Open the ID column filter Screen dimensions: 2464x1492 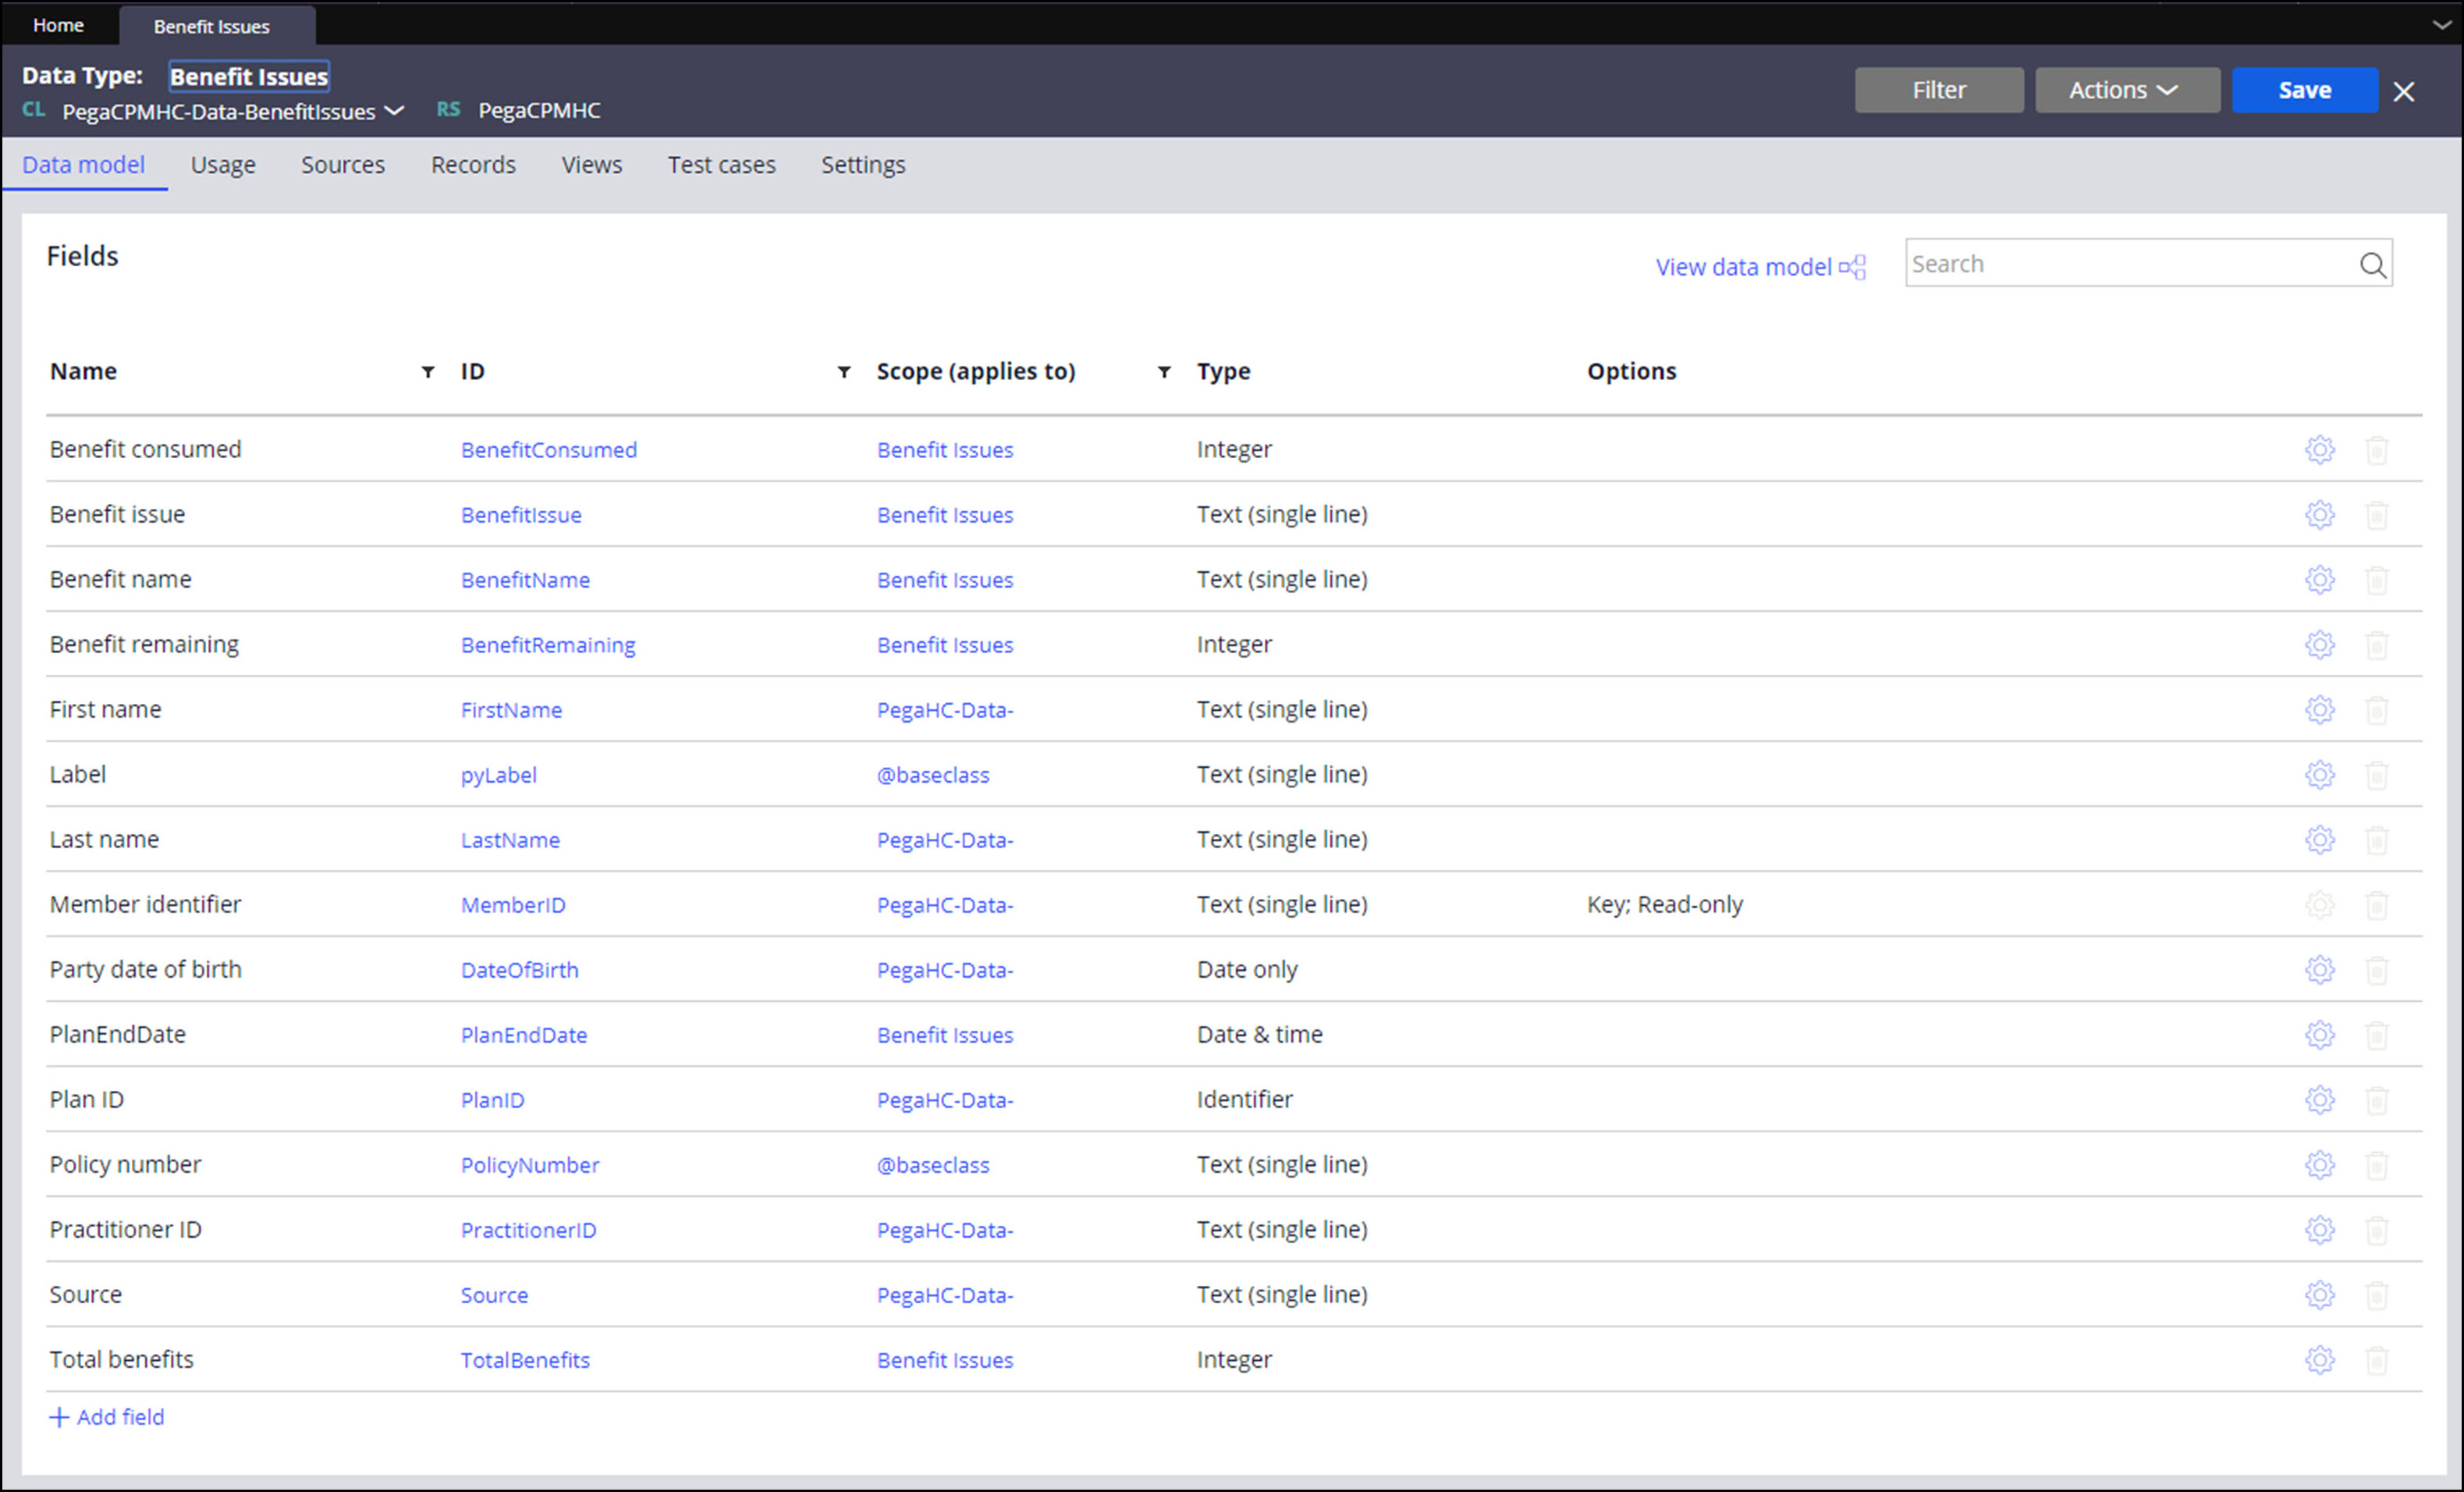pos(844,372)
